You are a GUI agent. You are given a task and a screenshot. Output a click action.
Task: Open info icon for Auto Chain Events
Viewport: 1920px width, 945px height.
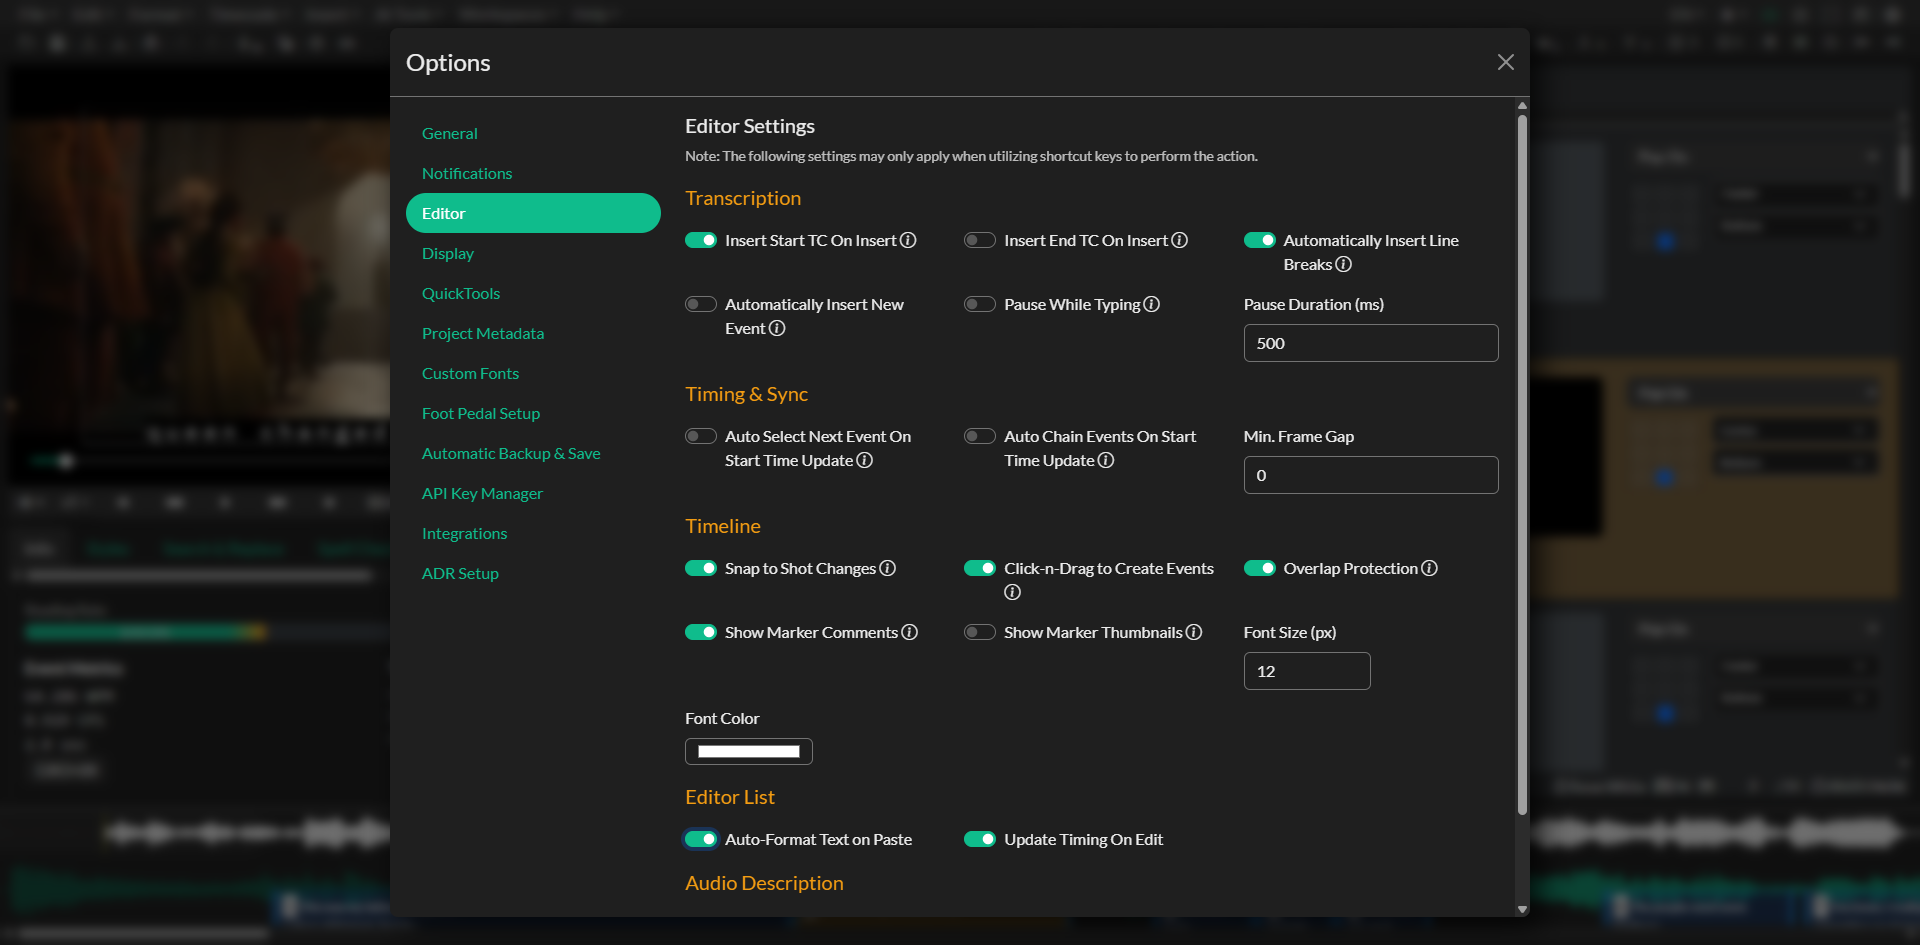[x=1106, y=460]
